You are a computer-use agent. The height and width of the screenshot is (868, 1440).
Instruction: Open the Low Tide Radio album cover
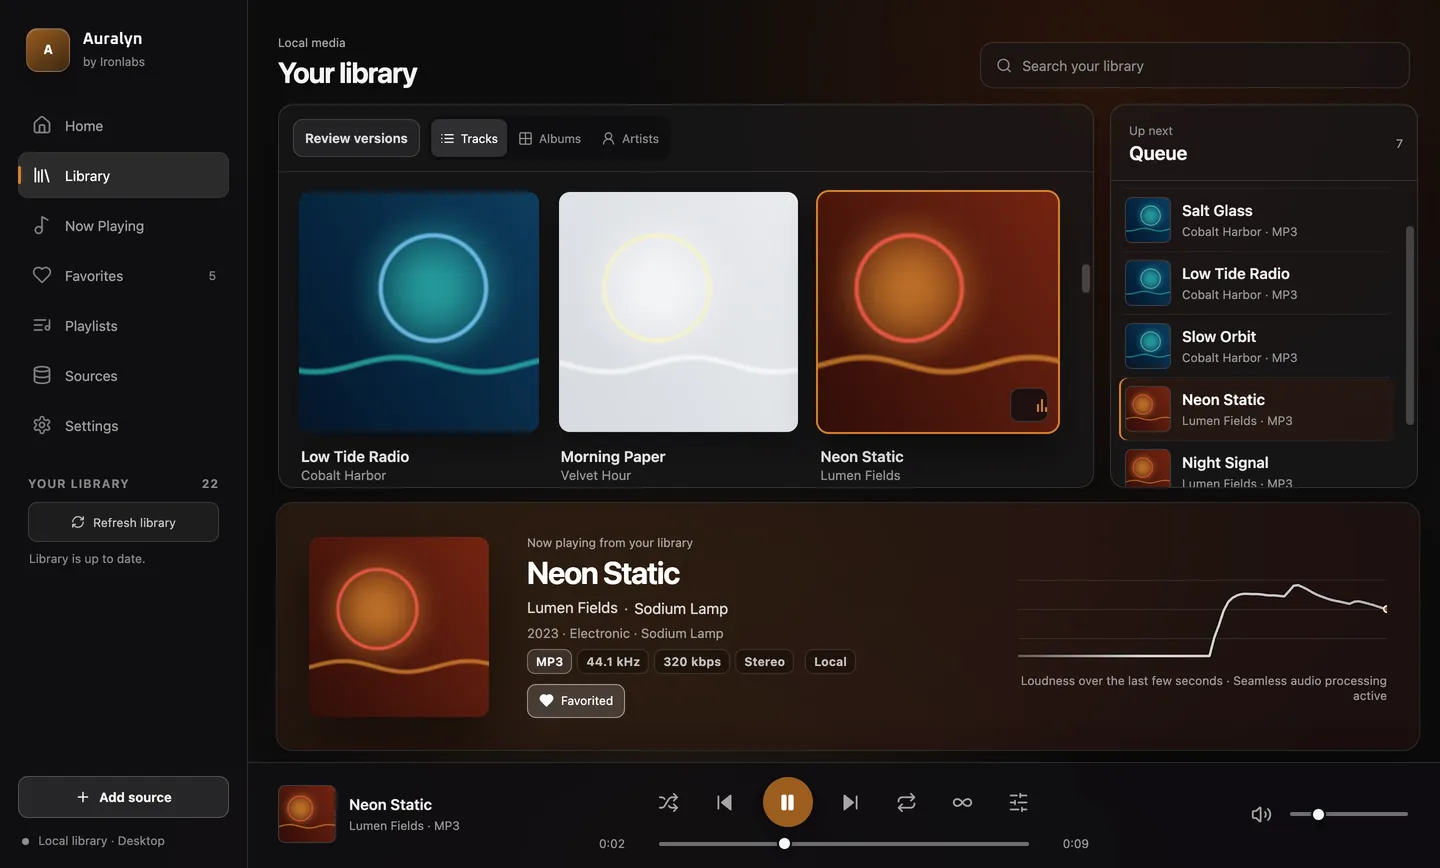point(419,312)
